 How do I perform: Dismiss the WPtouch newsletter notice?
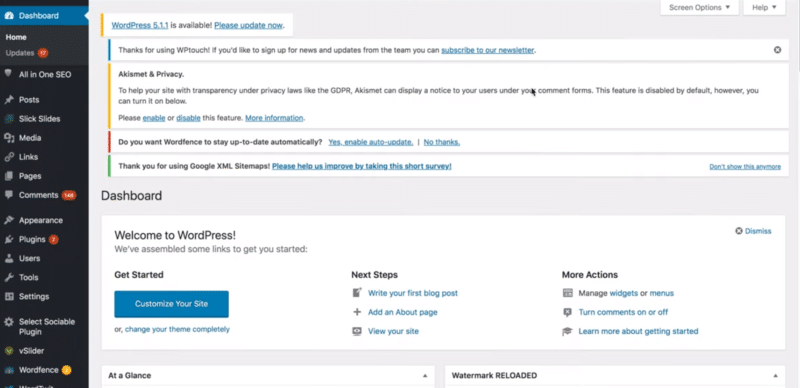click(x=777, y=50)
